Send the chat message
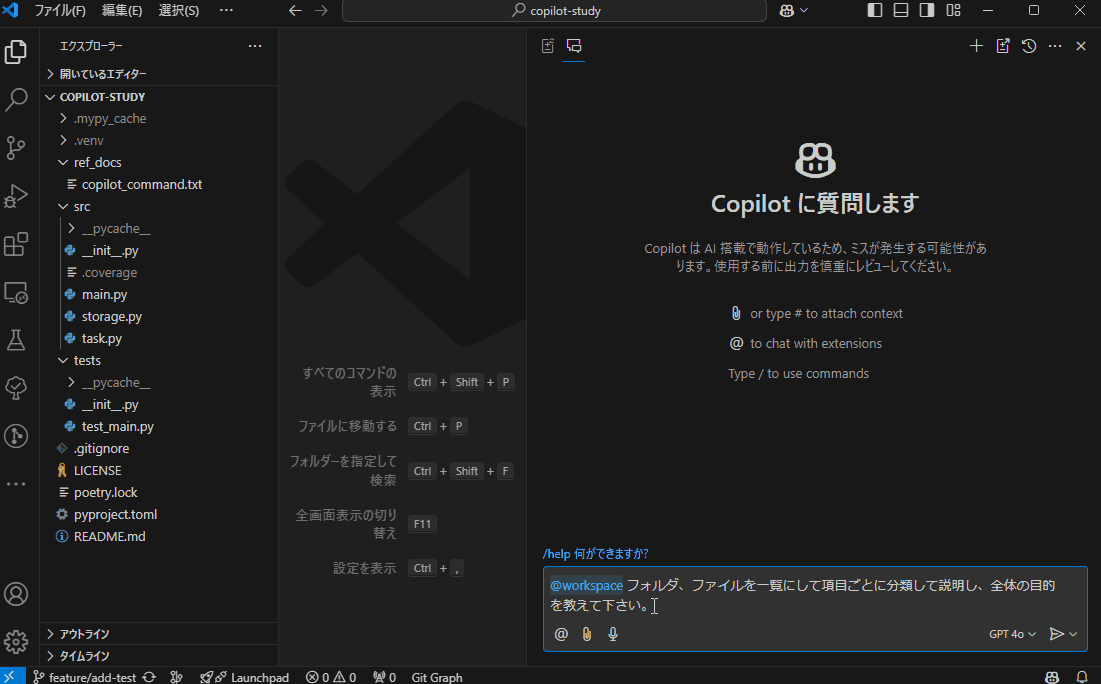This screenshot has width=1101, height=684. [x=1056, y=634]
